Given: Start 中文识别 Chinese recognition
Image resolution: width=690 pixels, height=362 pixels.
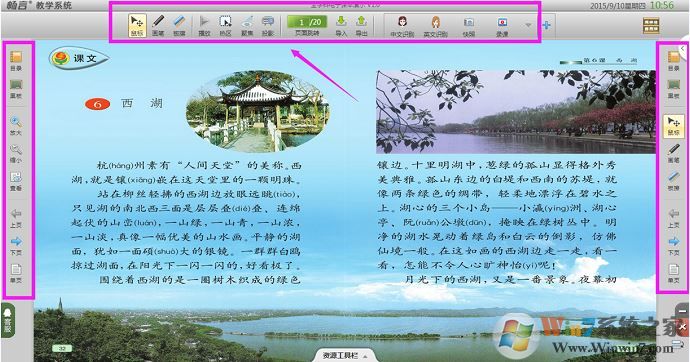Looking at the screenshot, I should point(402,26).
